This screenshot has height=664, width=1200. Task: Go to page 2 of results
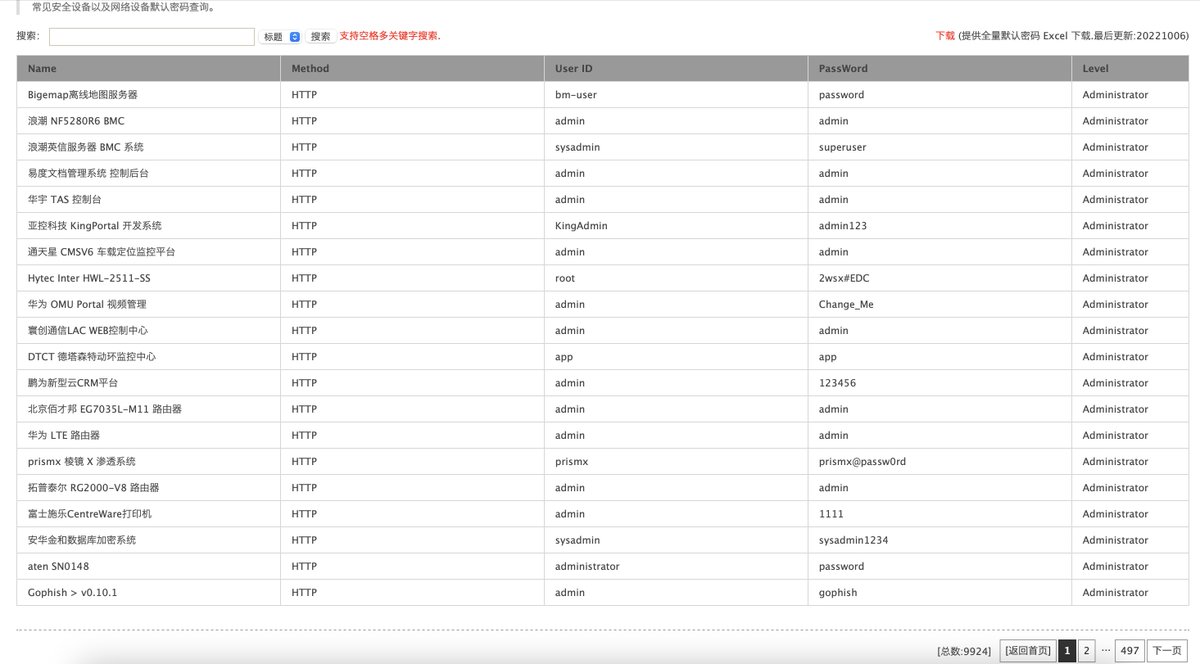[1087, 650]
